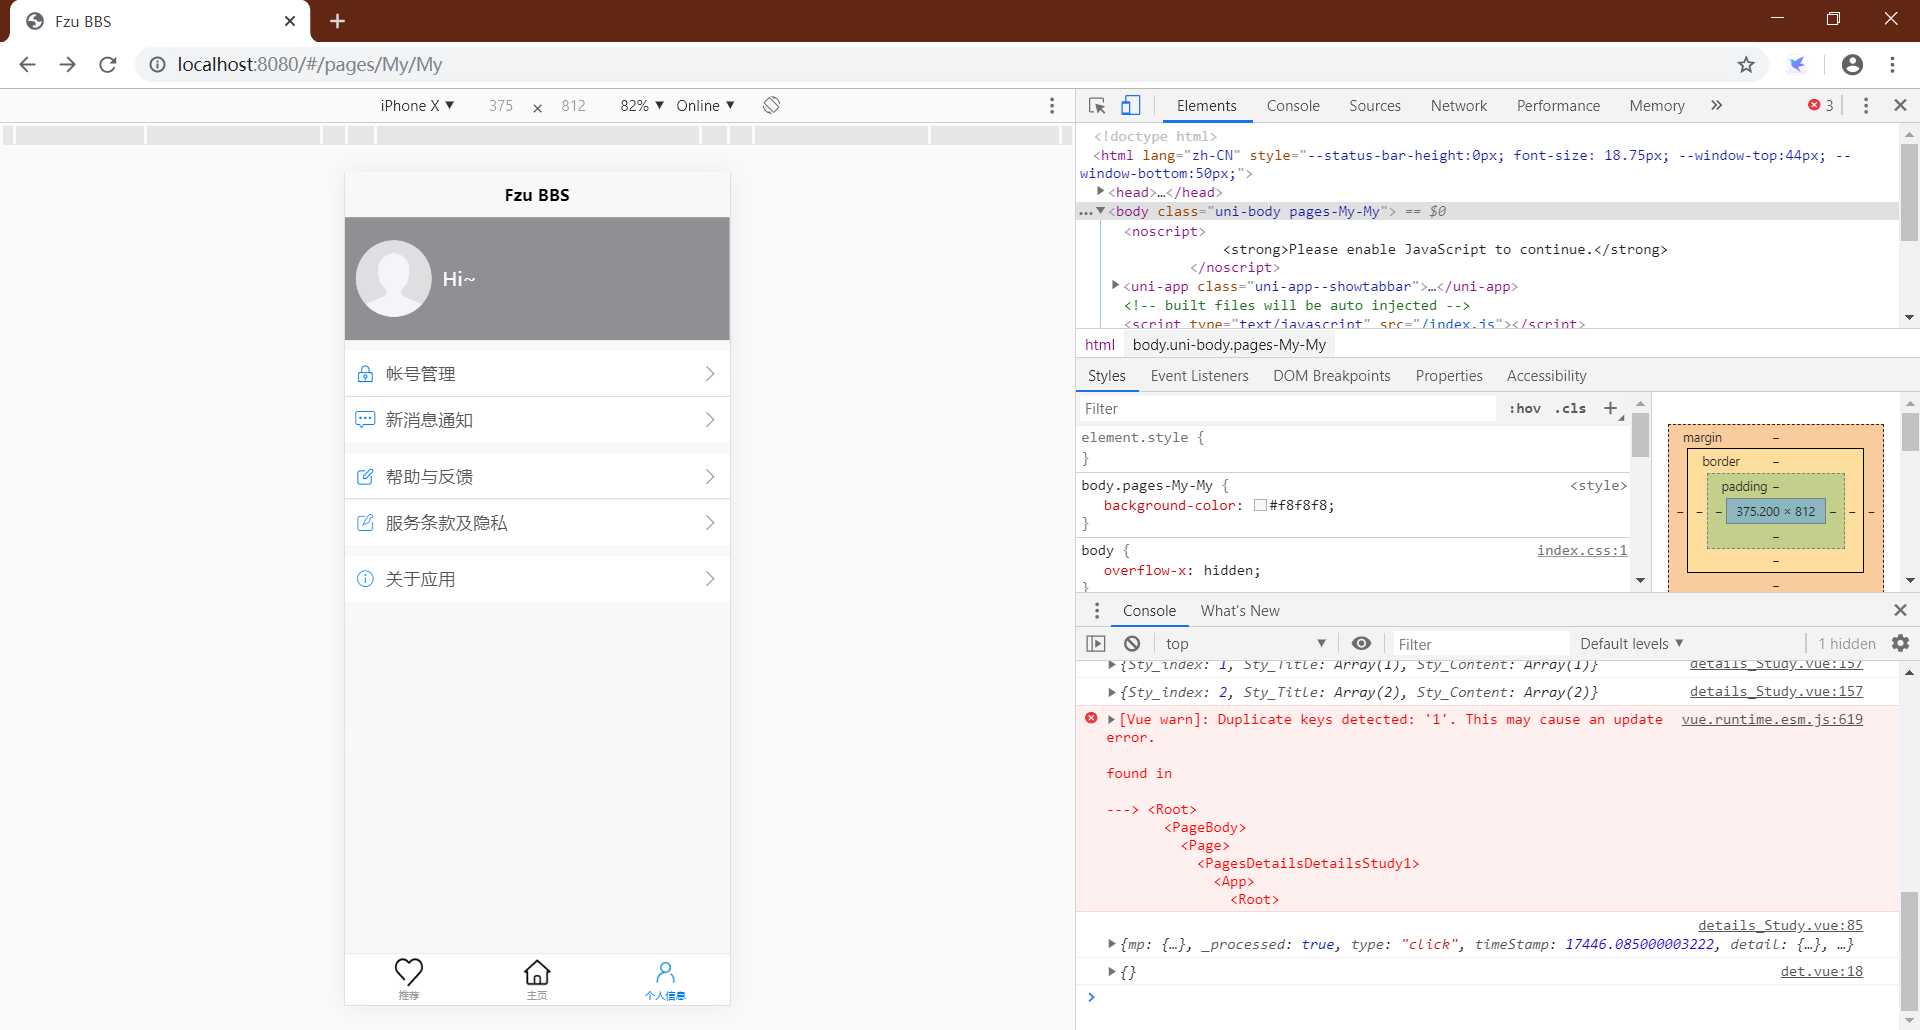The width and height of the screenshot is (1920, 1030).
Task: Close the Fzu BBS tab
Action: click(x=290, y=21)
